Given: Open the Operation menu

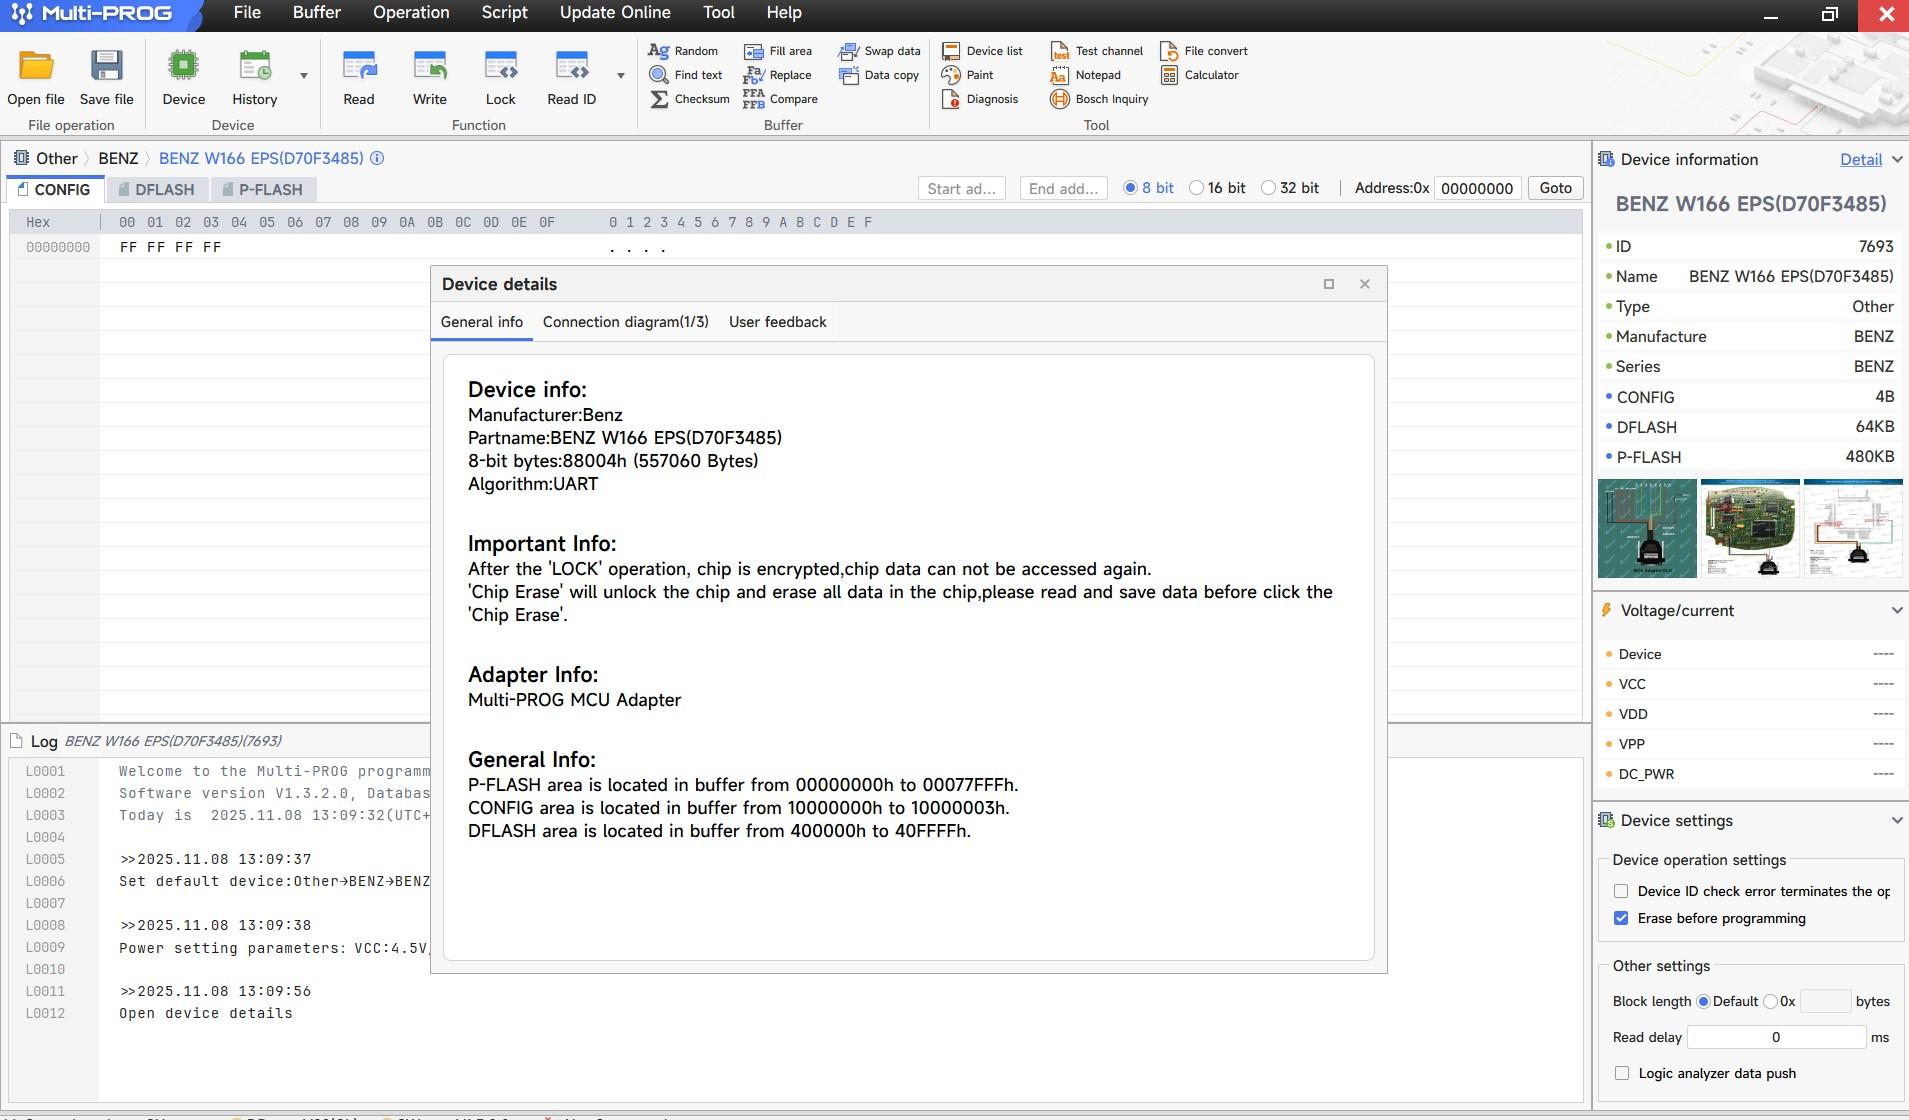Looking at the screenshot, I should click(x=410, y=13).
